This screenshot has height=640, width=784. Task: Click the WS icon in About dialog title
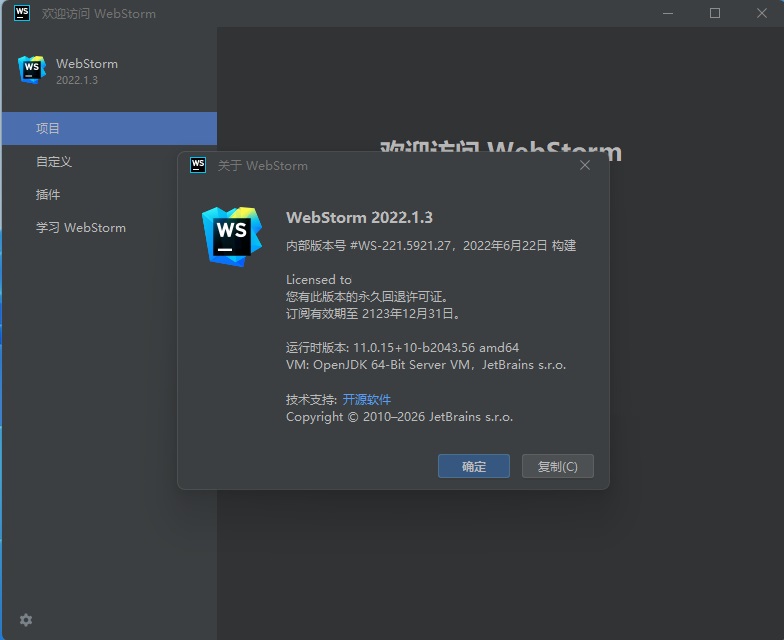coord(198,165)
